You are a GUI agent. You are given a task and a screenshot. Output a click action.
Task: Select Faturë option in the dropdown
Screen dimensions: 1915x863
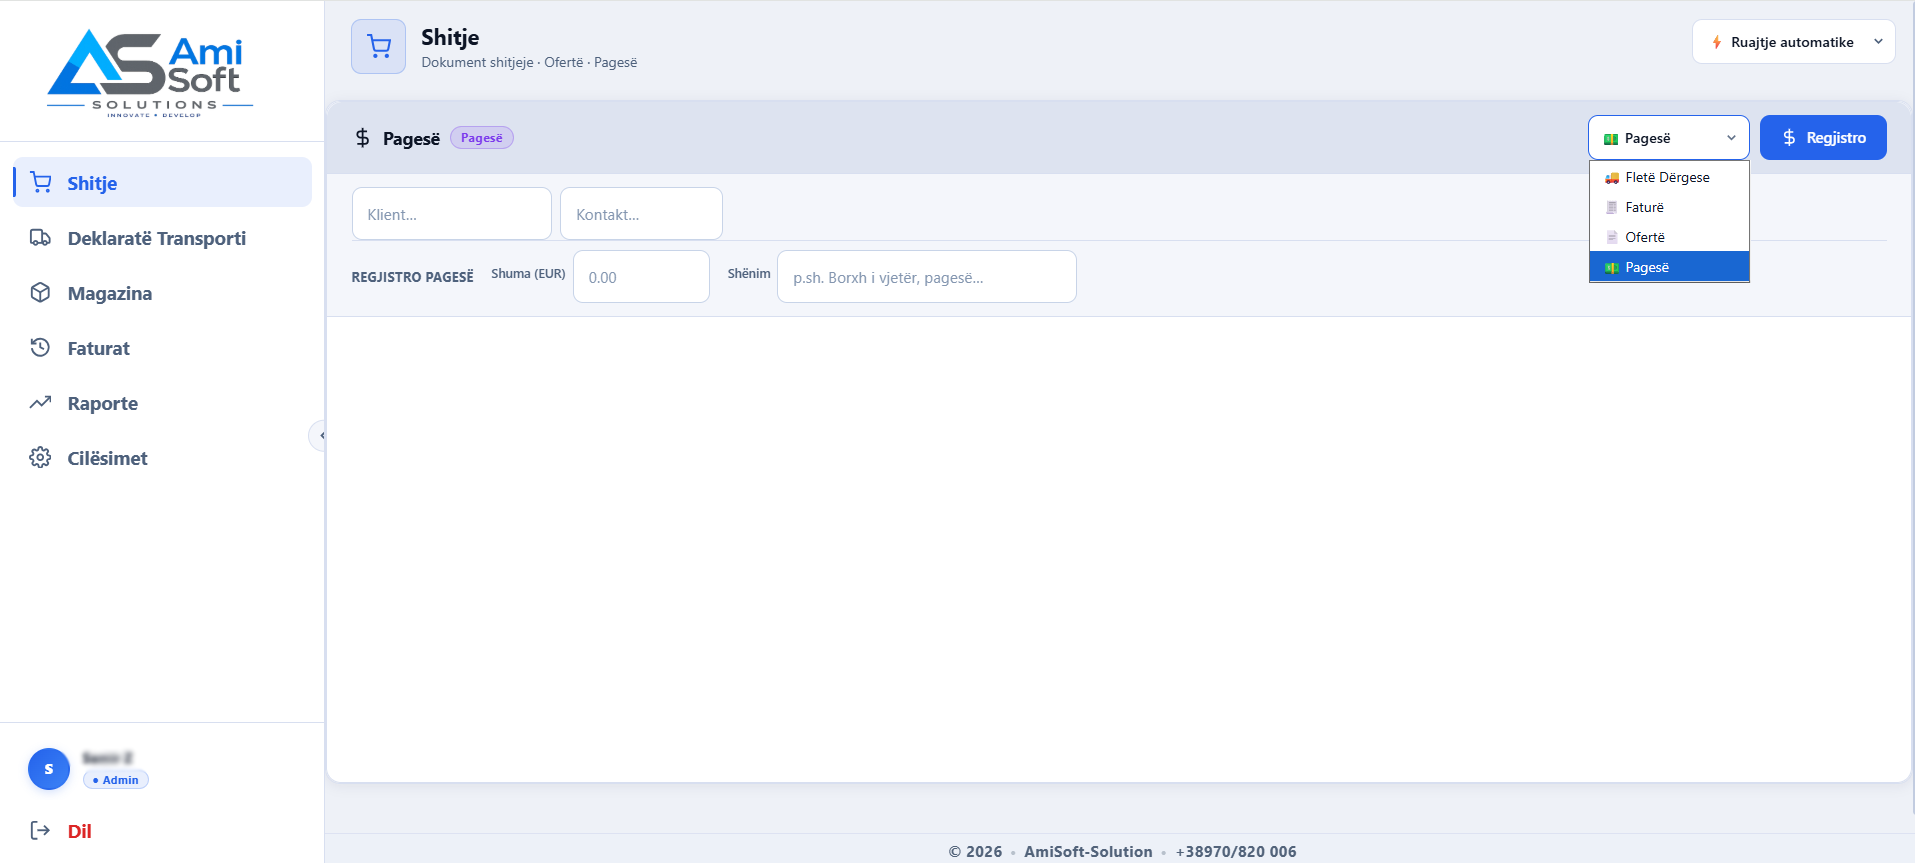coord(1669,207)
